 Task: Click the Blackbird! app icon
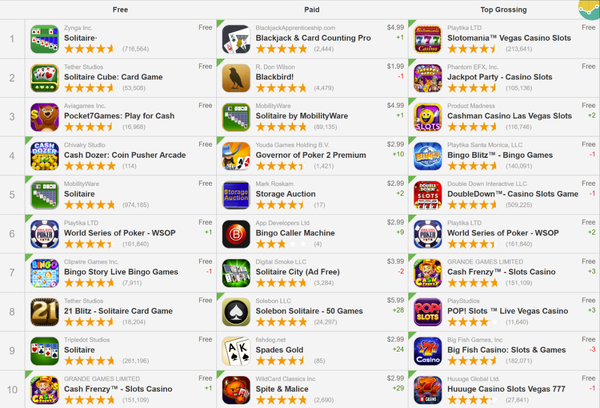point(236,78)
